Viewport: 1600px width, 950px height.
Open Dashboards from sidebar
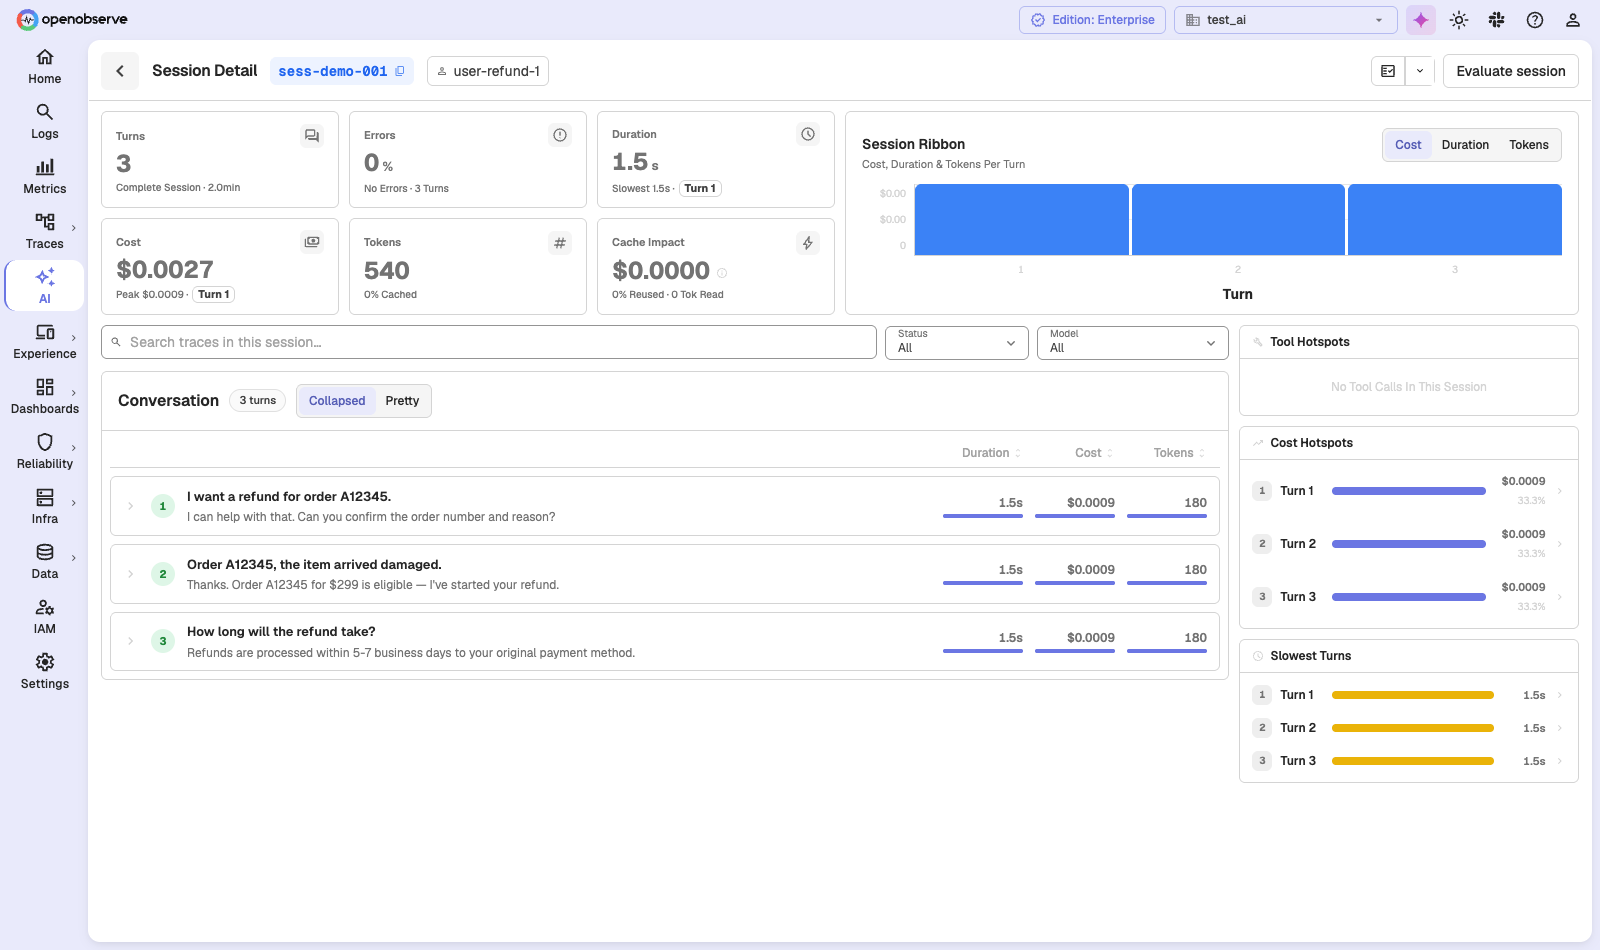pos(44,397)
